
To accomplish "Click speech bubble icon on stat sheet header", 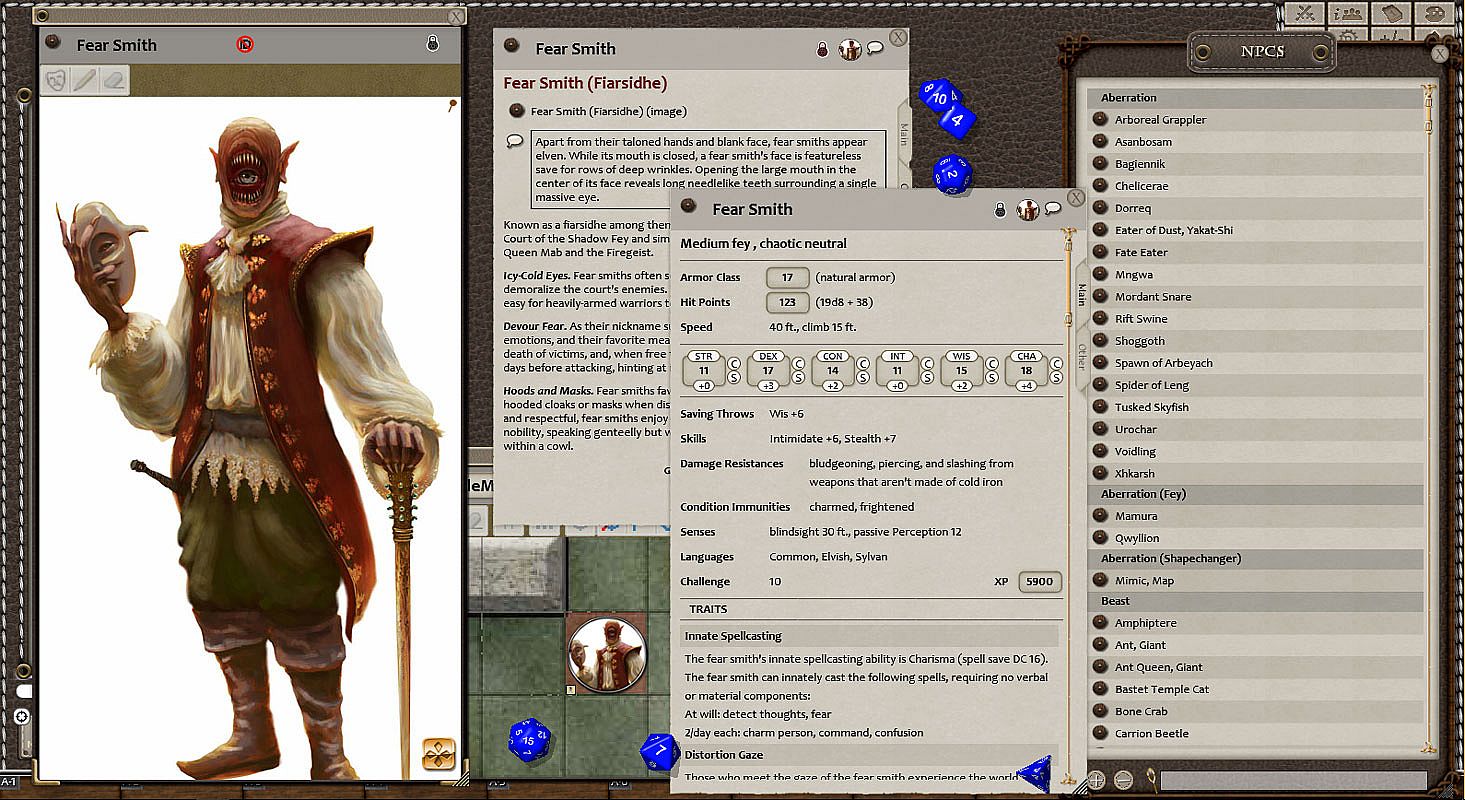I will coord(1053,208).
